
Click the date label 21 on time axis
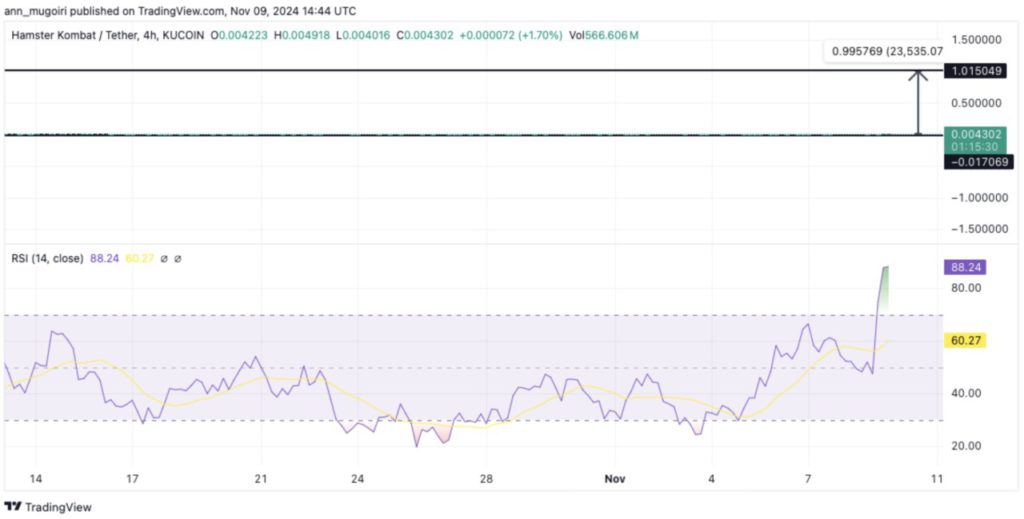pyautogui.click(x=261, y=479)
